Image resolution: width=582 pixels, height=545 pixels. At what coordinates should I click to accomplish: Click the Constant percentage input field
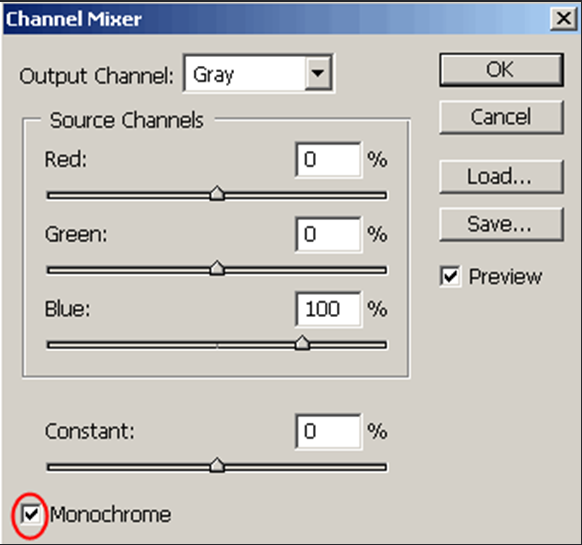click(328, 431)
